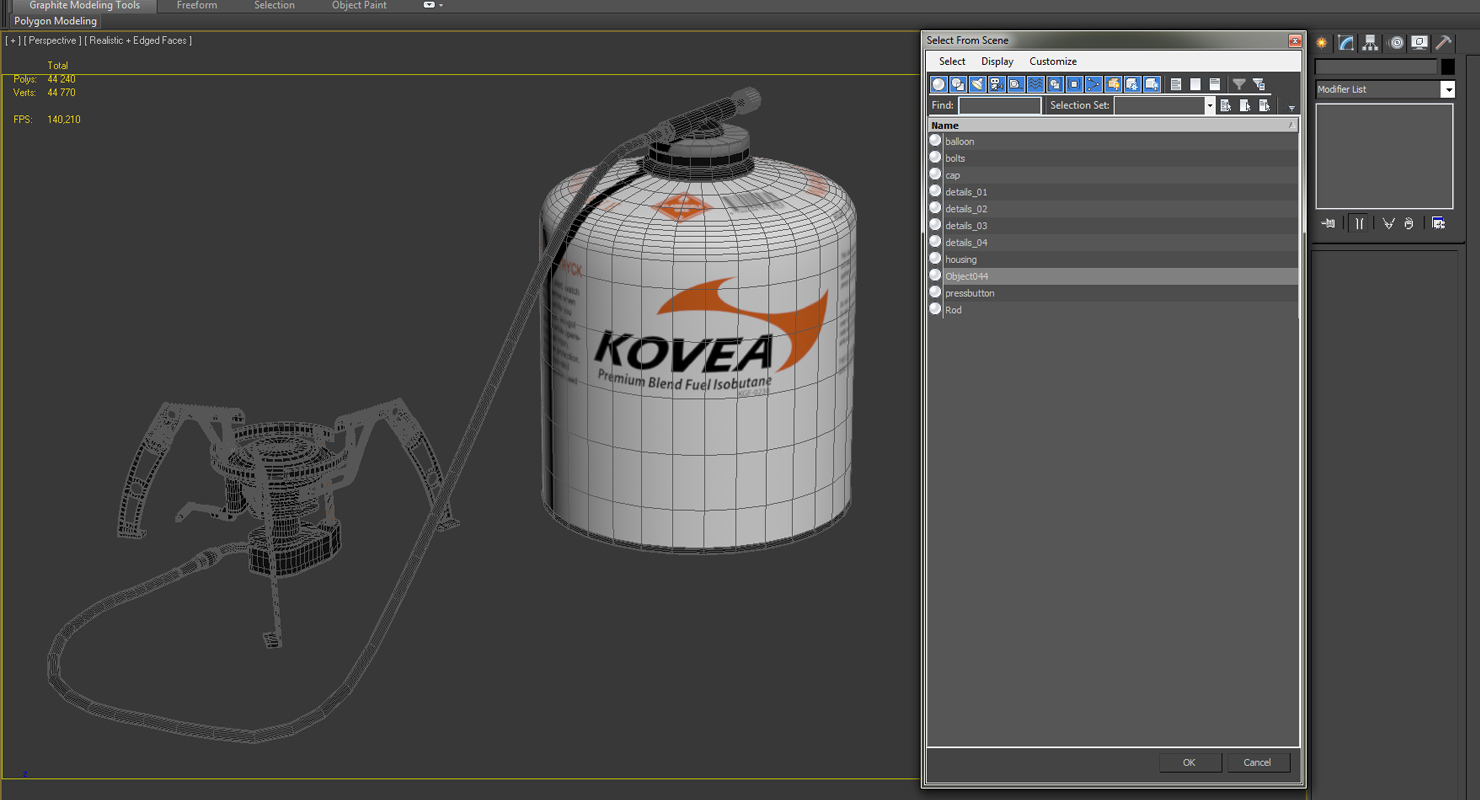Click sphere icon beside balloon row
The width and height of the screenshot is (1480, 800).
pos(935,141)
